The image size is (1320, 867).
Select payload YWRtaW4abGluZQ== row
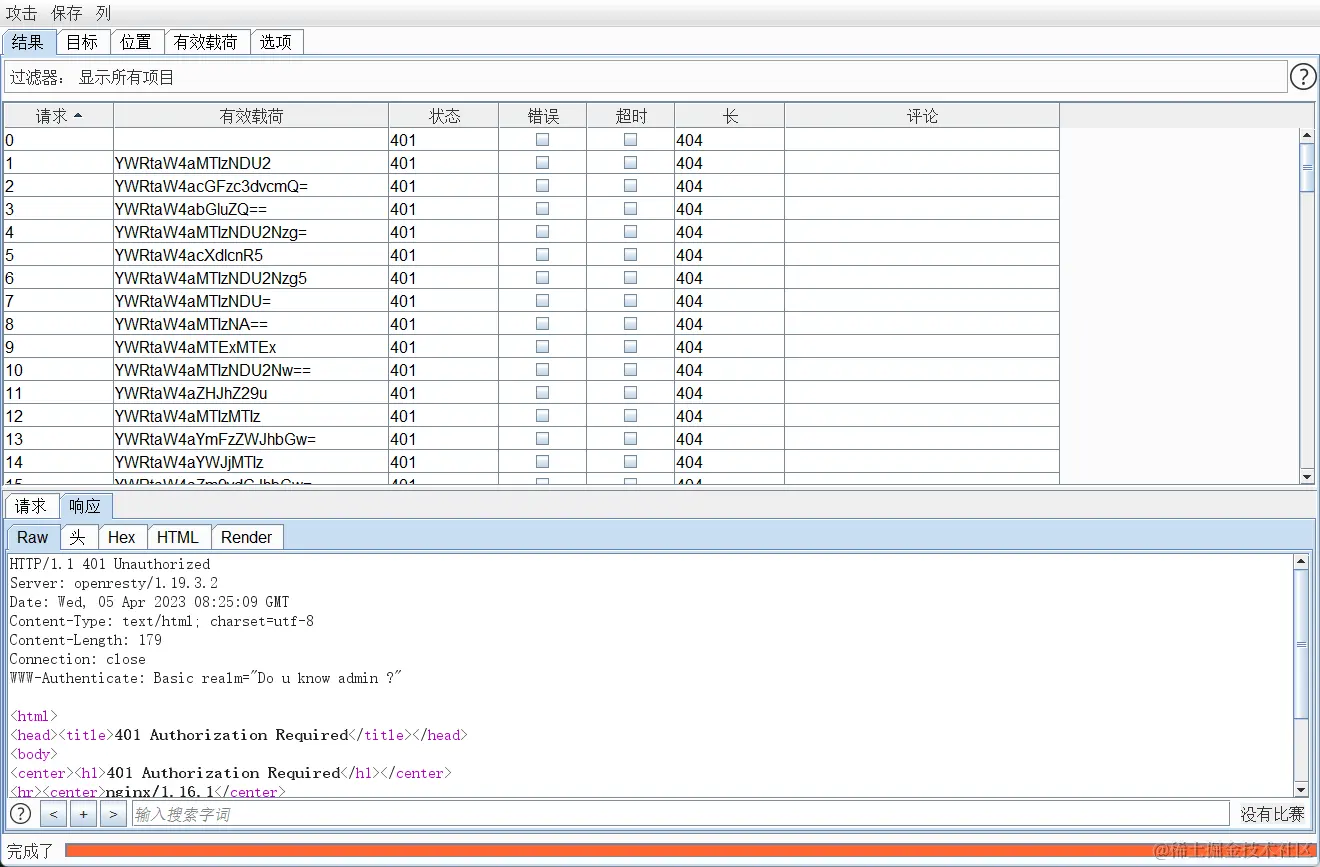pyautogui.click(x=531, y=209)
